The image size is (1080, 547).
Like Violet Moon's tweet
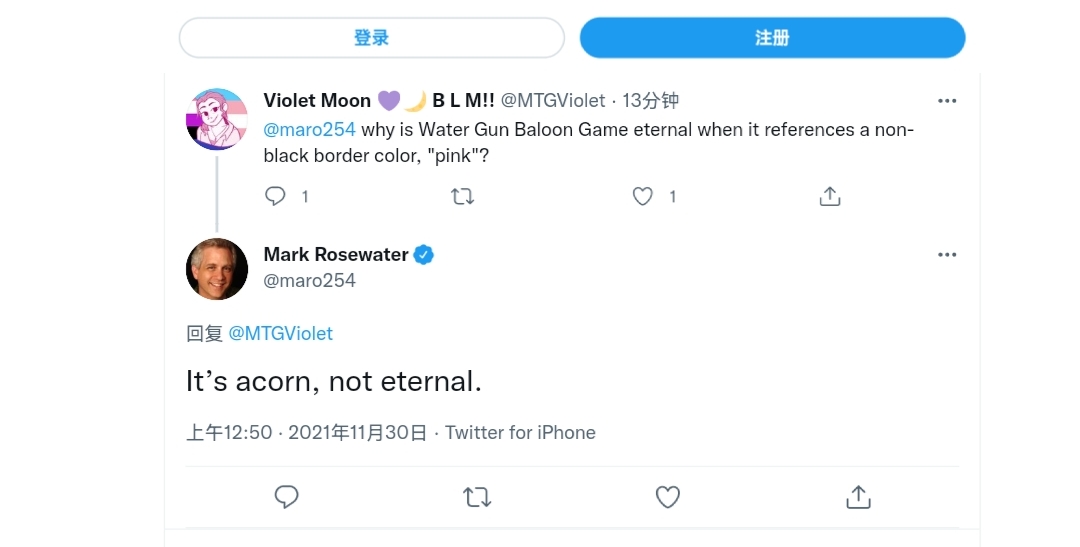coord(643,197)
